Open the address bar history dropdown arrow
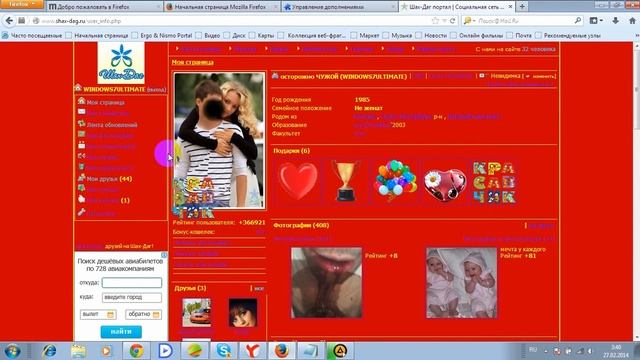The image size is (640, 360). coord(444,21)
